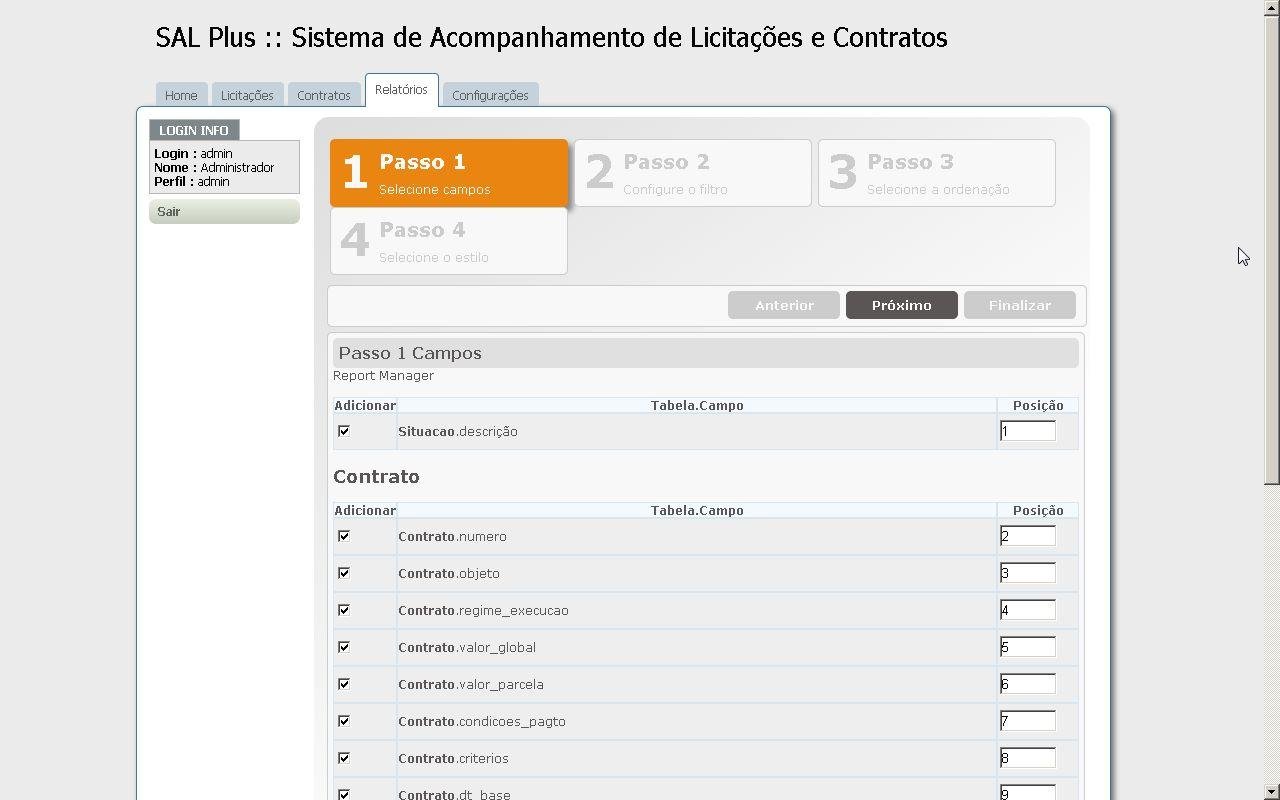Click the Anterior button

[784, 305]
